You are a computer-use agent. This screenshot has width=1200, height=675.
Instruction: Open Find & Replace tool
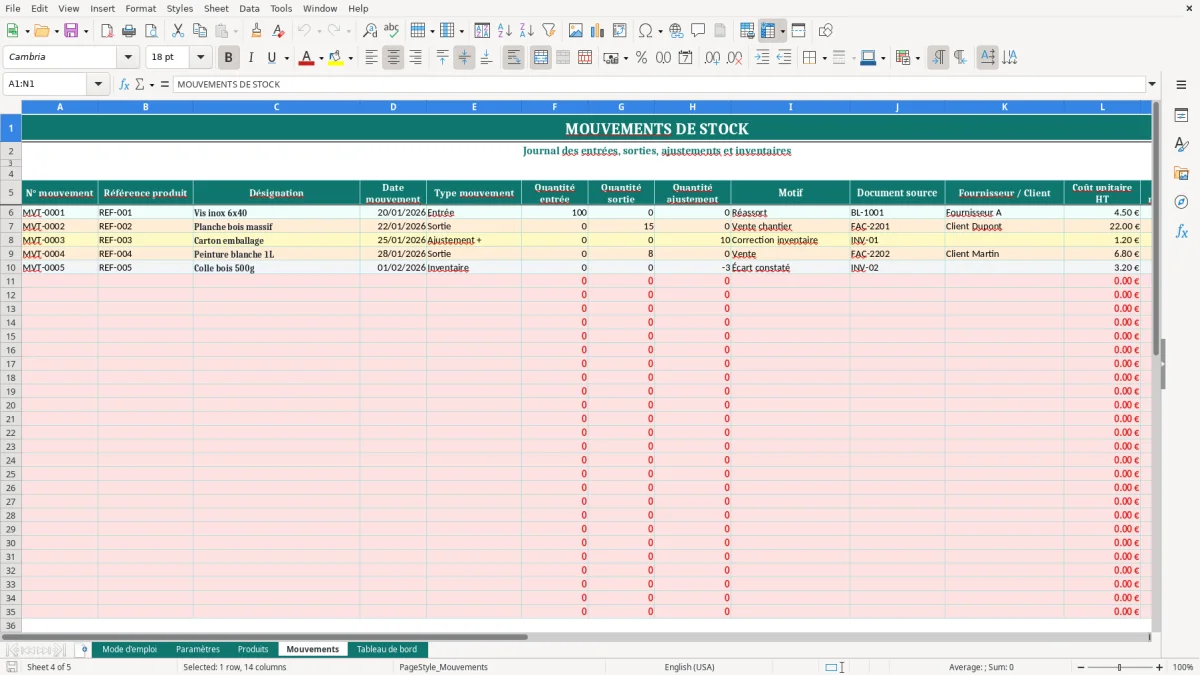pos(370,31)
